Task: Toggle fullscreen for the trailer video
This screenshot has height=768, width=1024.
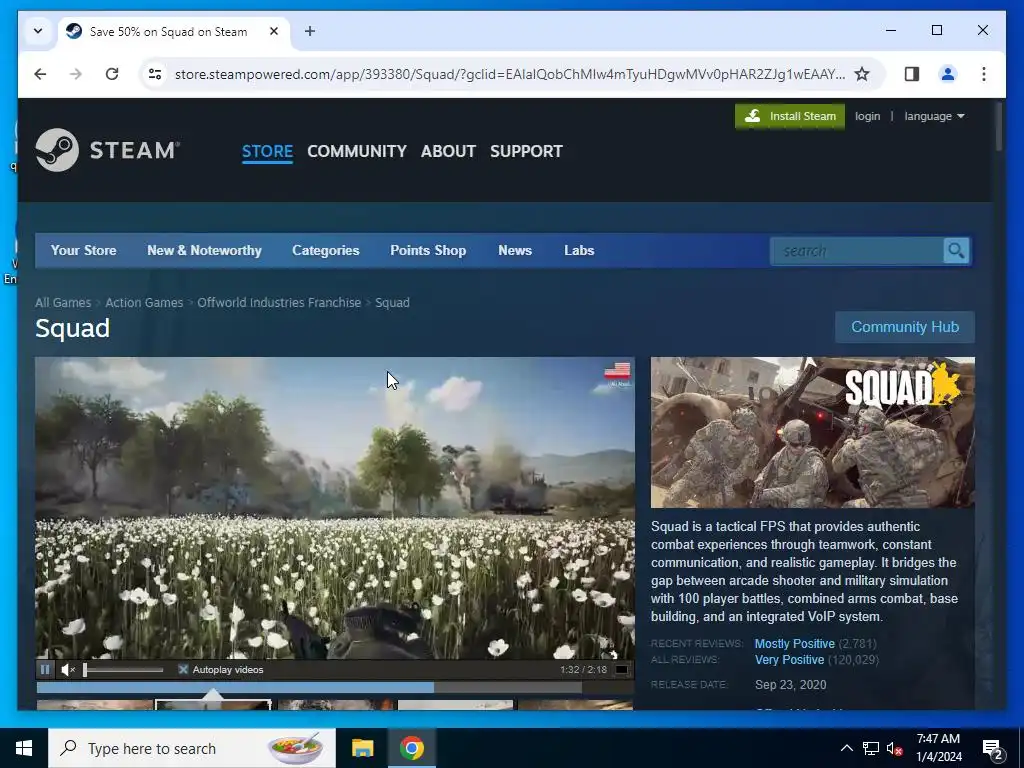Action: [x=621, y=669]
